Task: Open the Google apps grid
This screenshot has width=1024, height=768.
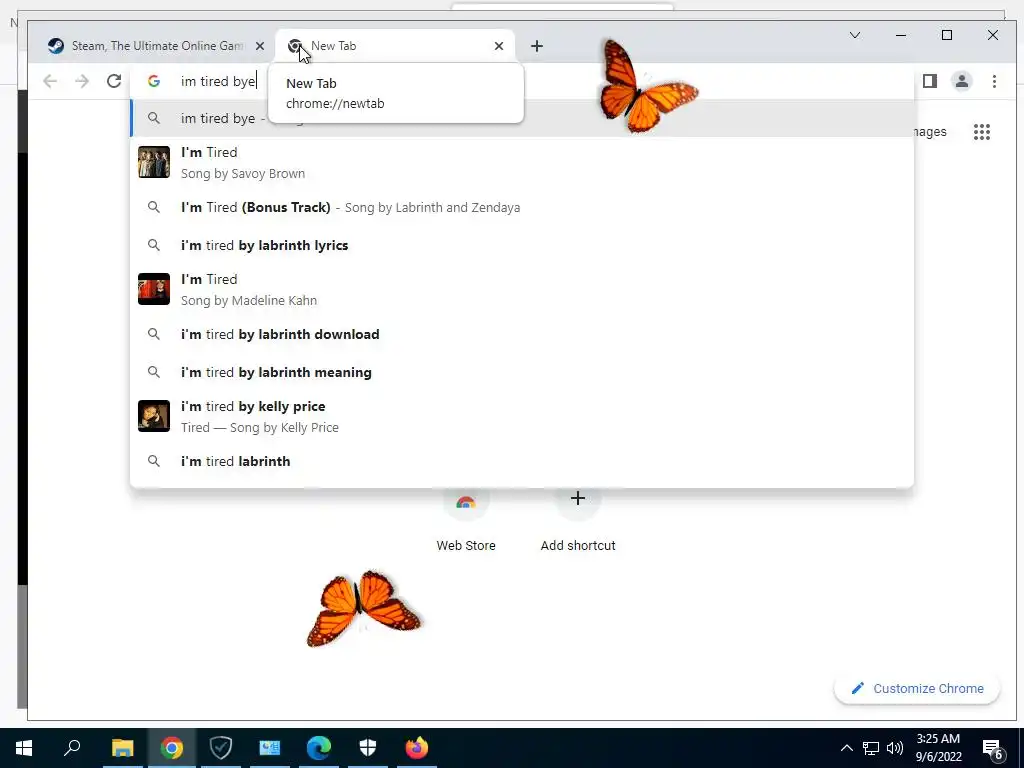Action: (x=982, y=132)
